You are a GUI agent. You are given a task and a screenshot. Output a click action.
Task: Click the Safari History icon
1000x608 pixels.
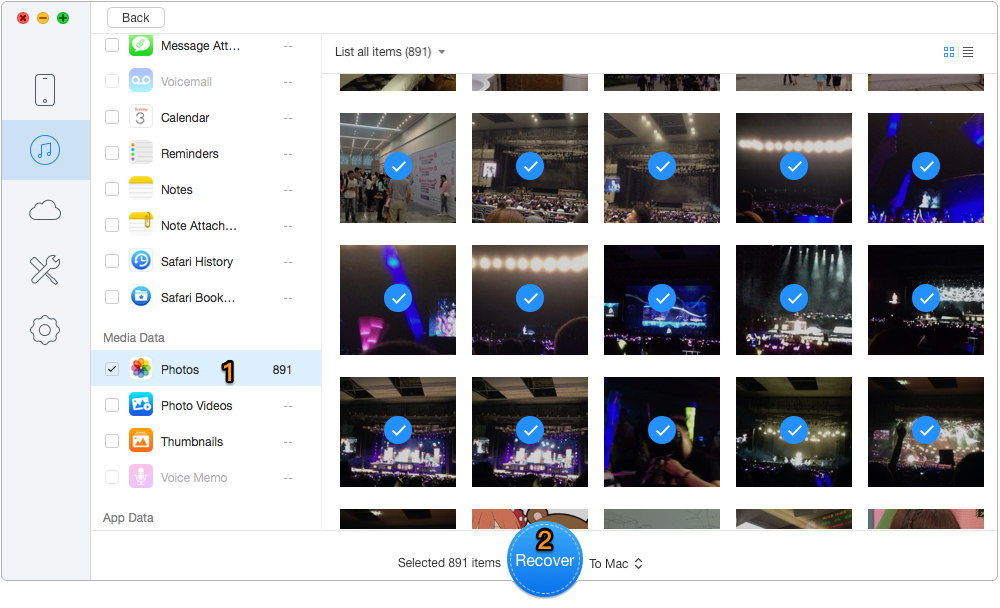[x=141, y=262]
